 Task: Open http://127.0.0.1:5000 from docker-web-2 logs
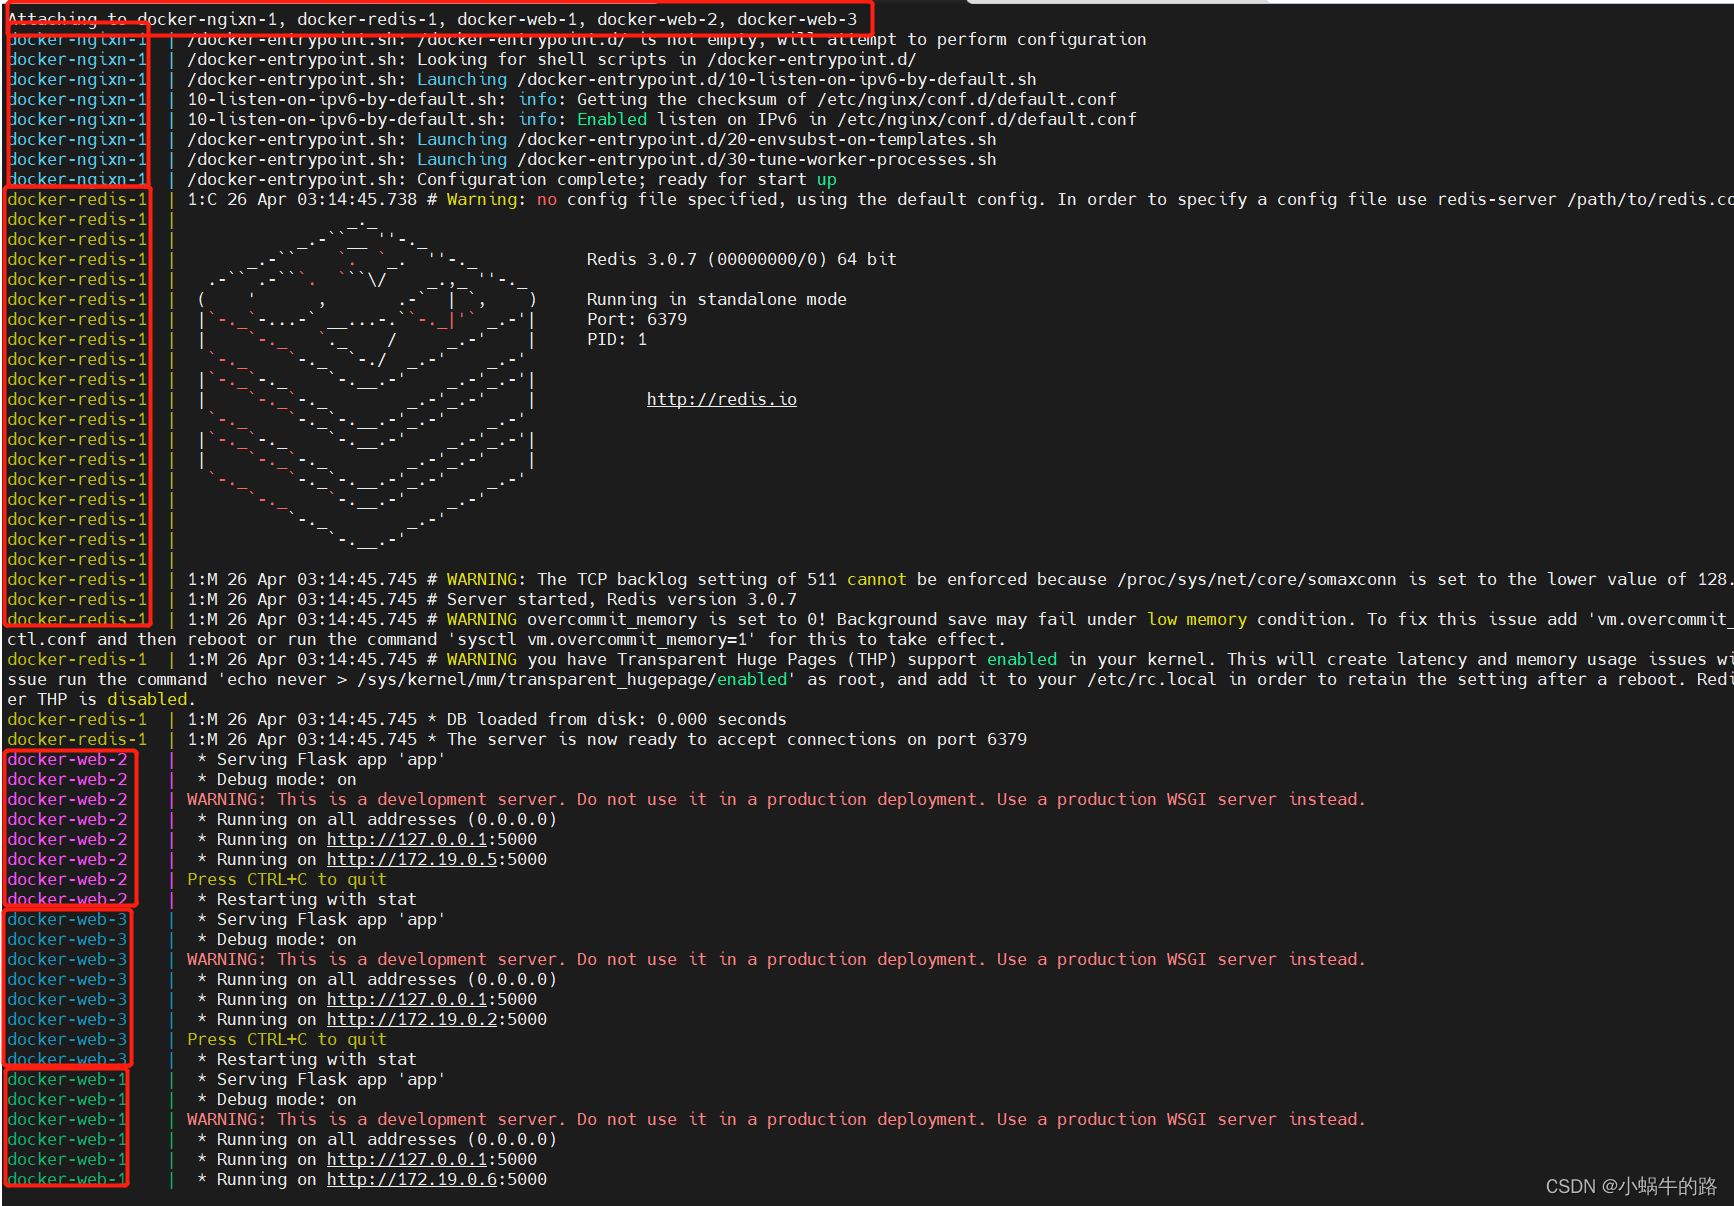(405, 839)
